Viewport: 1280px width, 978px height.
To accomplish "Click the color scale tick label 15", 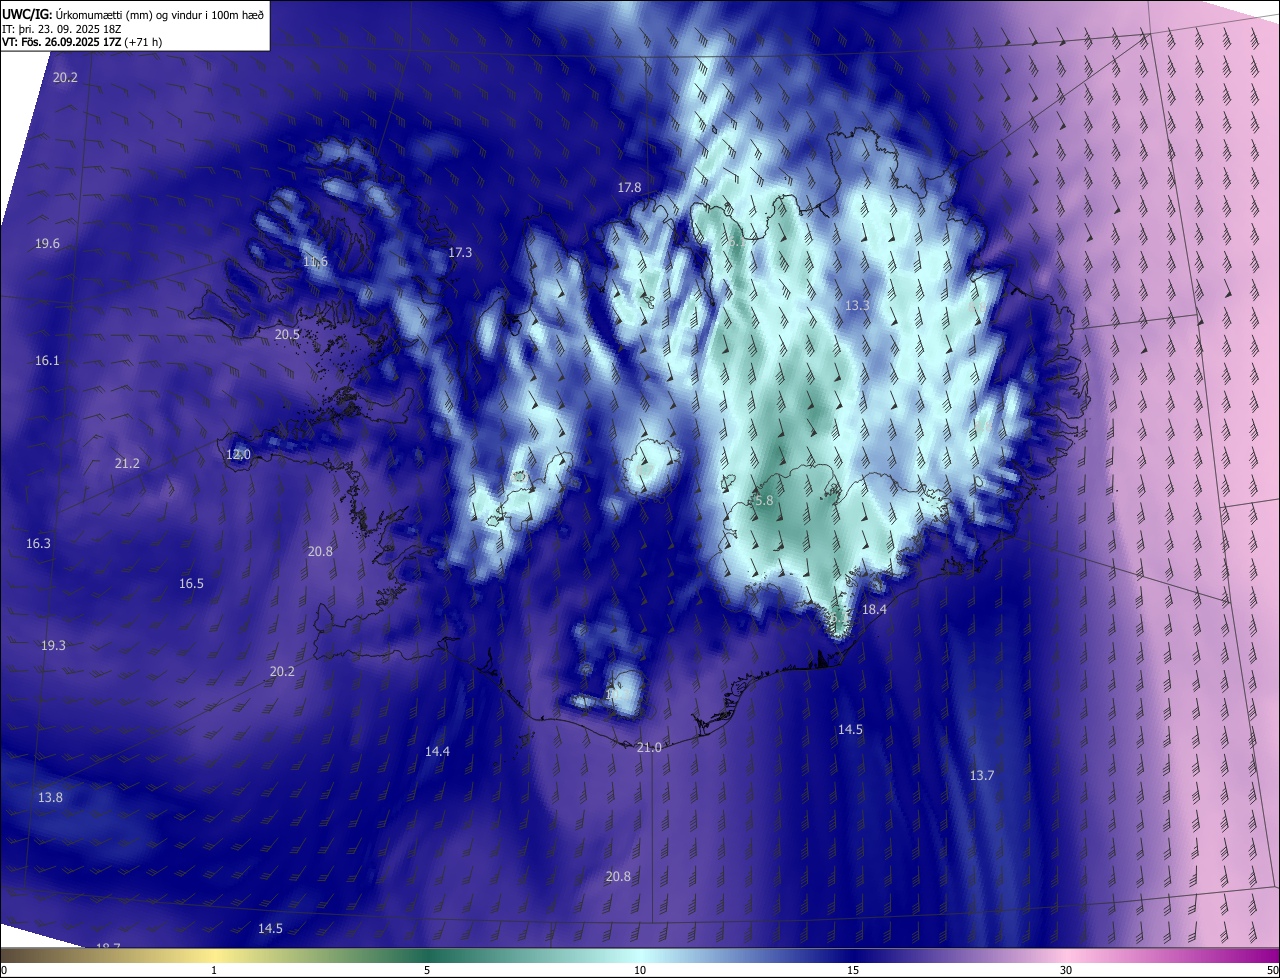I will pos(853,970).
